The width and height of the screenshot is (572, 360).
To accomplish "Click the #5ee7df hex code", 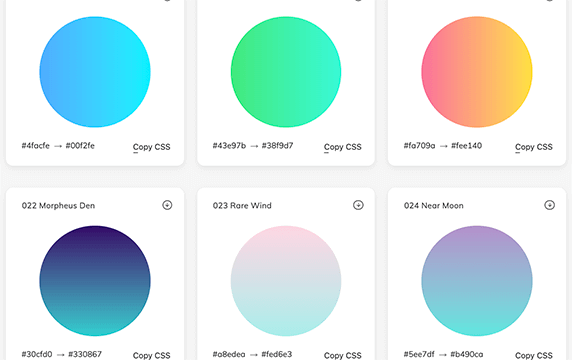I will pyautogui.click(x=419, y=354).
